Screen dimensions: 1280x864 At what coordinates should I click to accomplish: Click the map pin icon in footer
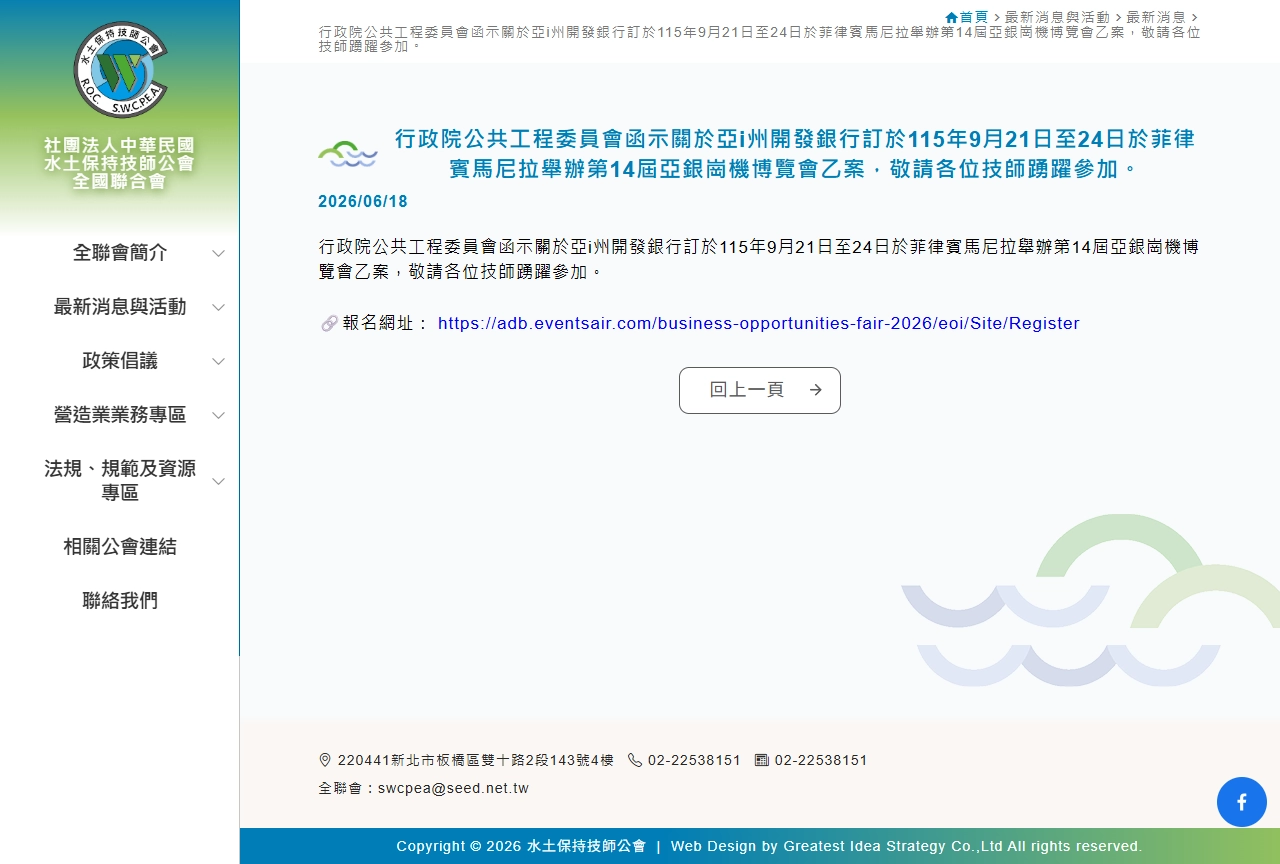(325, 760)
